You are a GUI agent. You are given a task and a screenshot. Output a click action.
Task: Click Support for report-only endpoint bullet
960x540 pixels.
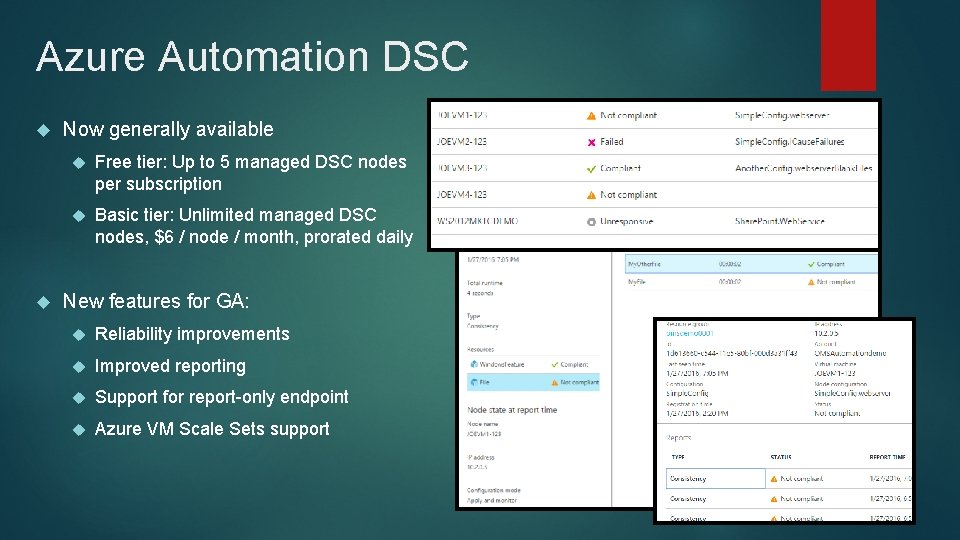(x=222, y=397)
